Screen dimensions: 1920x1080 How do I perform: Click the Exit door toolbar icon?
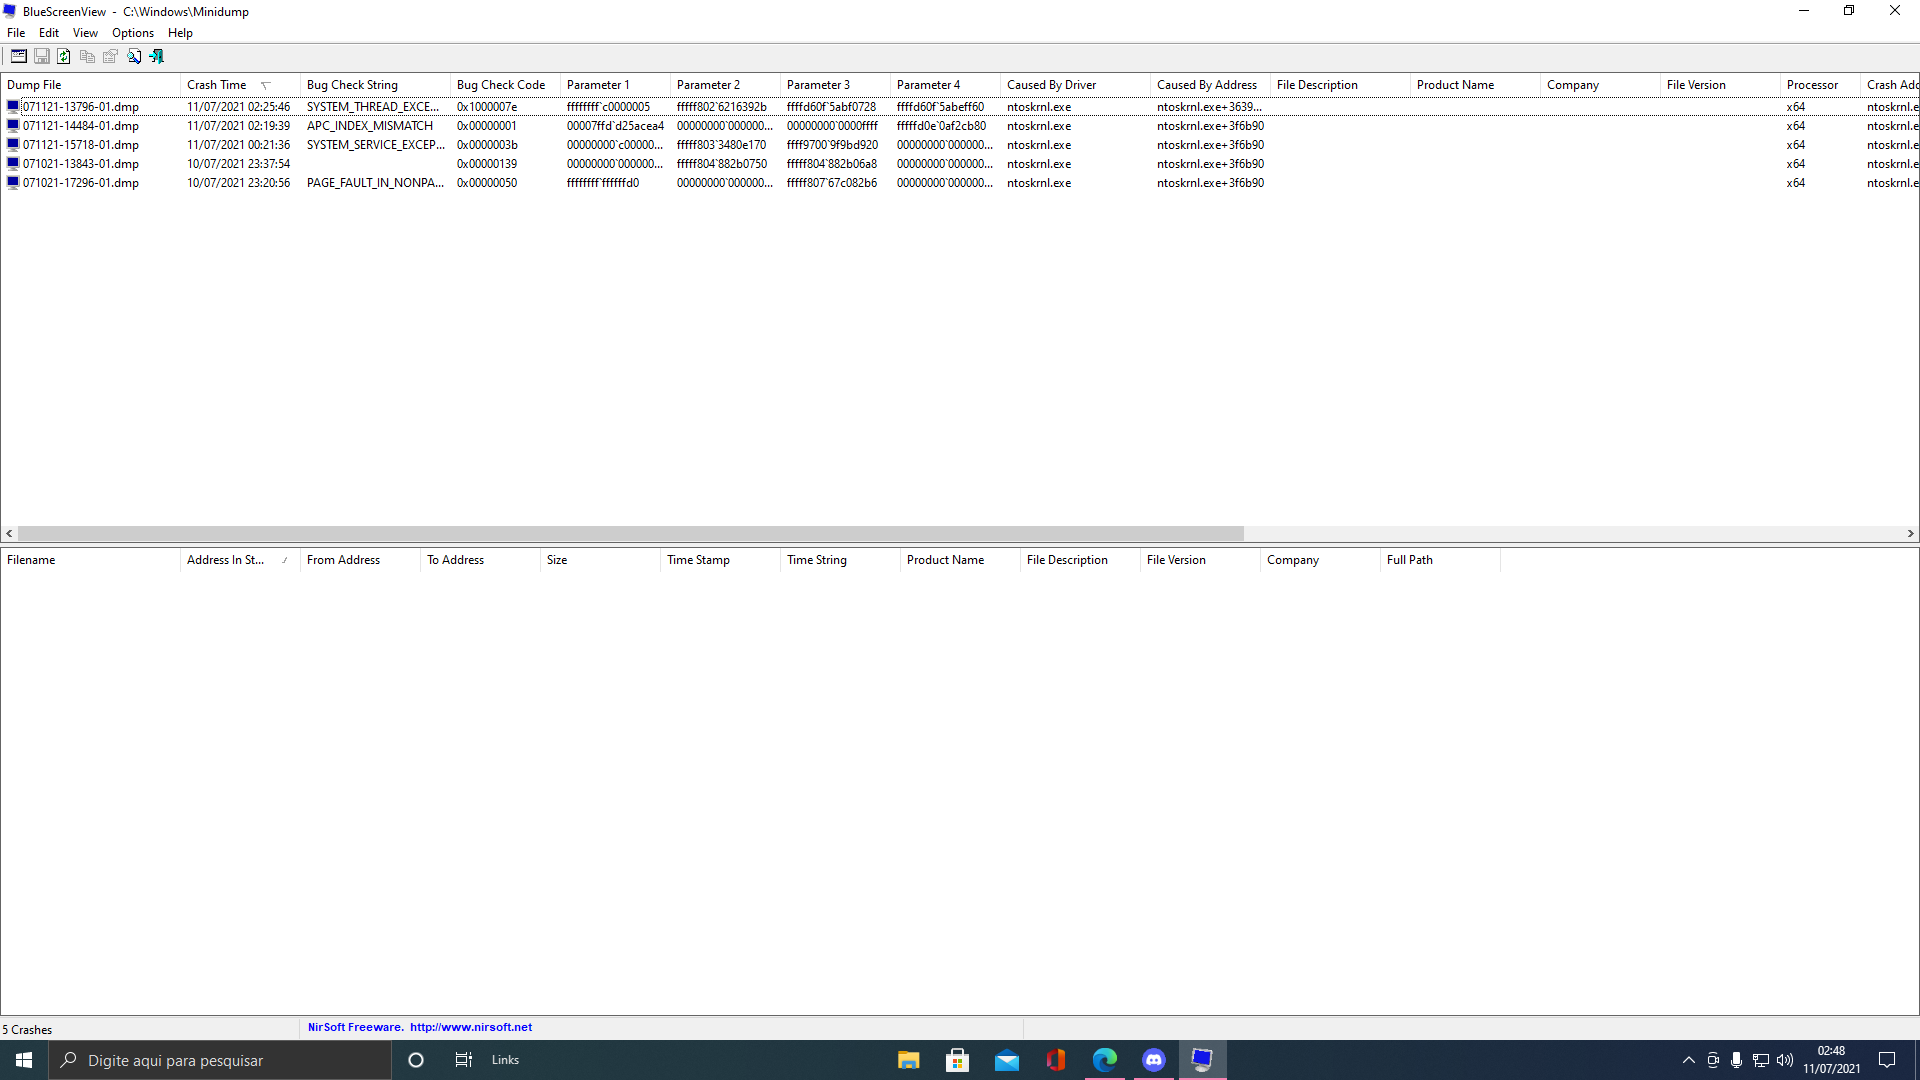click(x=157, y=57)
